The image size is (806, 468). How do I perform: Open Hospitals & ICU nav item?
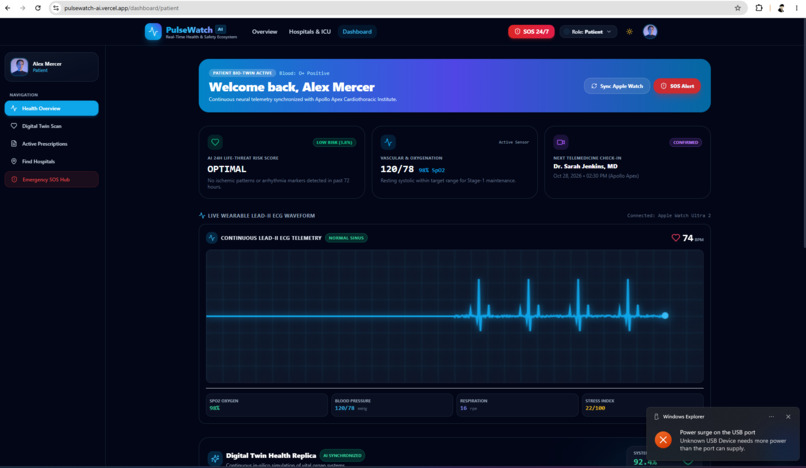(x=309, y=31)
